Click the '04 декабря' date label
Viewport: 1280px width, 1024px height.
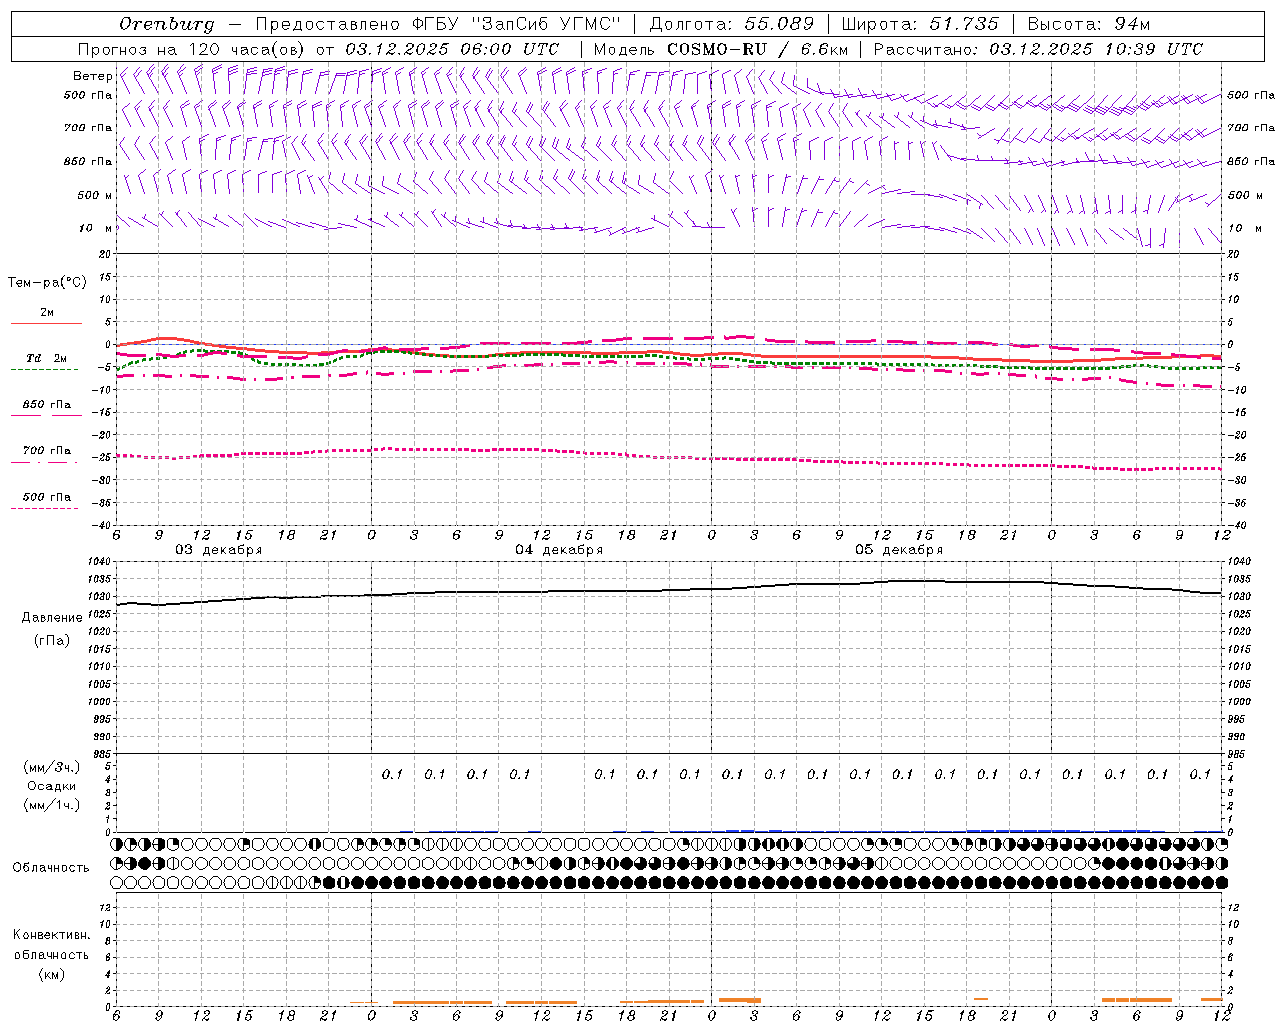click(x=559, y=550)
